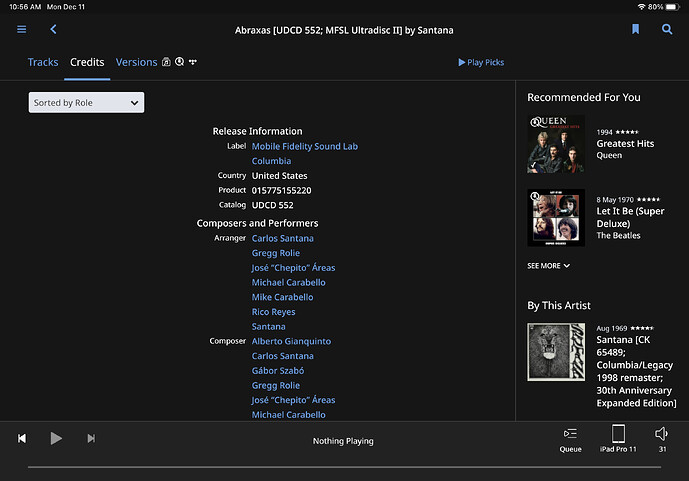Viewport: 689px width, 481px height.
Task: Open composer Gregg Rolie link
Action: point(276,386)
